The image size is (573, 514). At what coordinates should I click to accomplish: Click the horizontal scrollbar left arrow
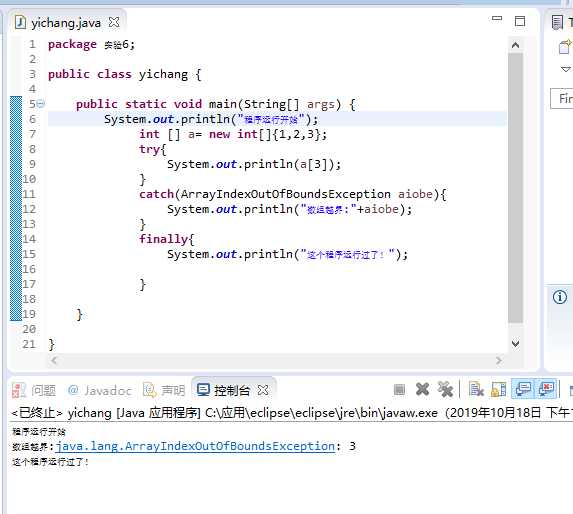point(54,361)
